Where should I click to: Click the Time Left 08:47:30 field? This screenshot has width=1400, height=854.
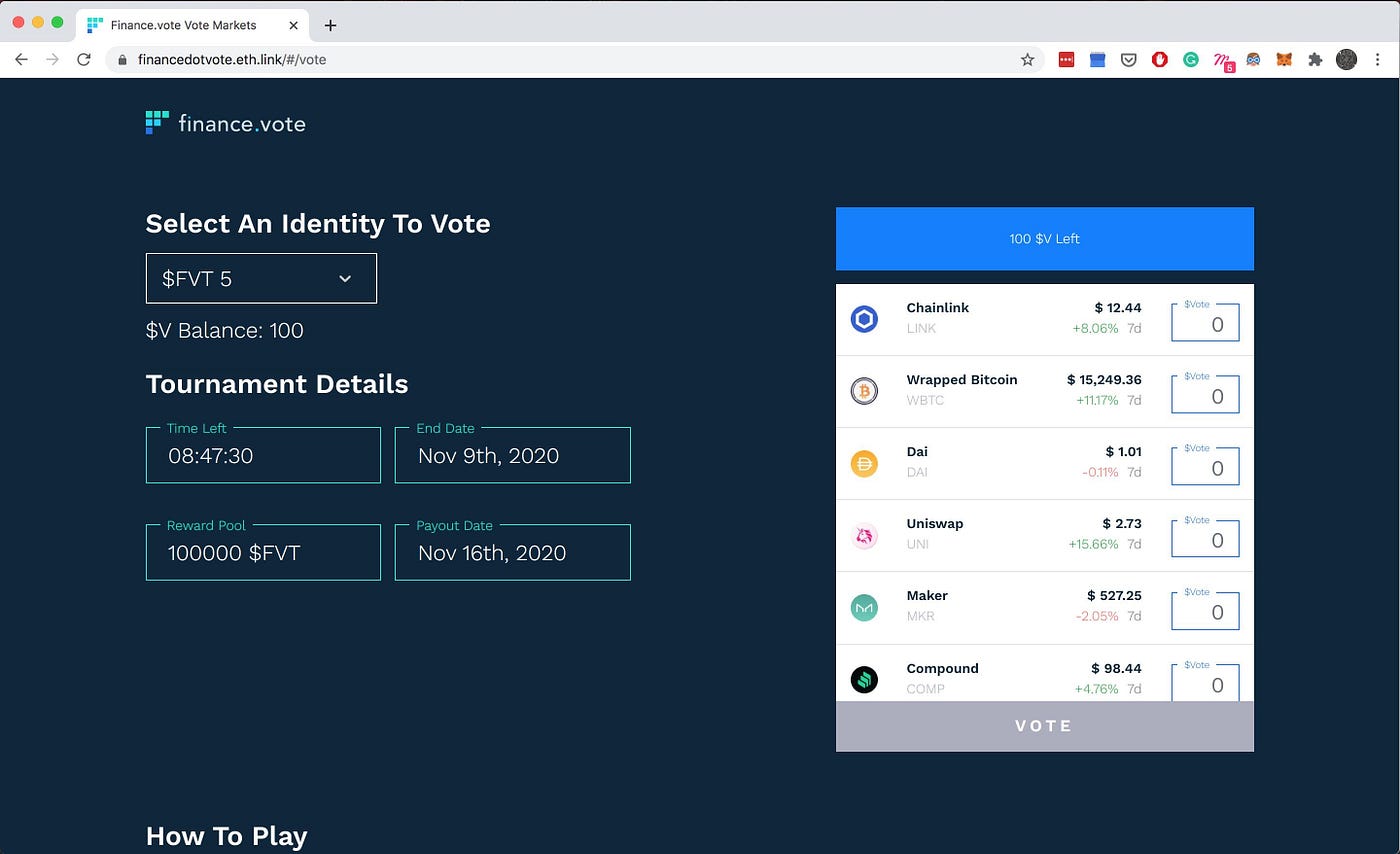point(263,455)
